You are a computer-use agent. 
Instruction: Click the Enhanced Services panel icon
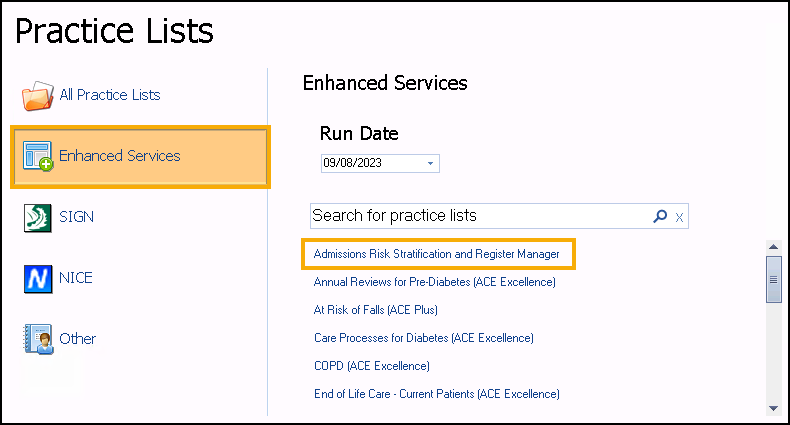pyautogui.click(x=37, y=156)
